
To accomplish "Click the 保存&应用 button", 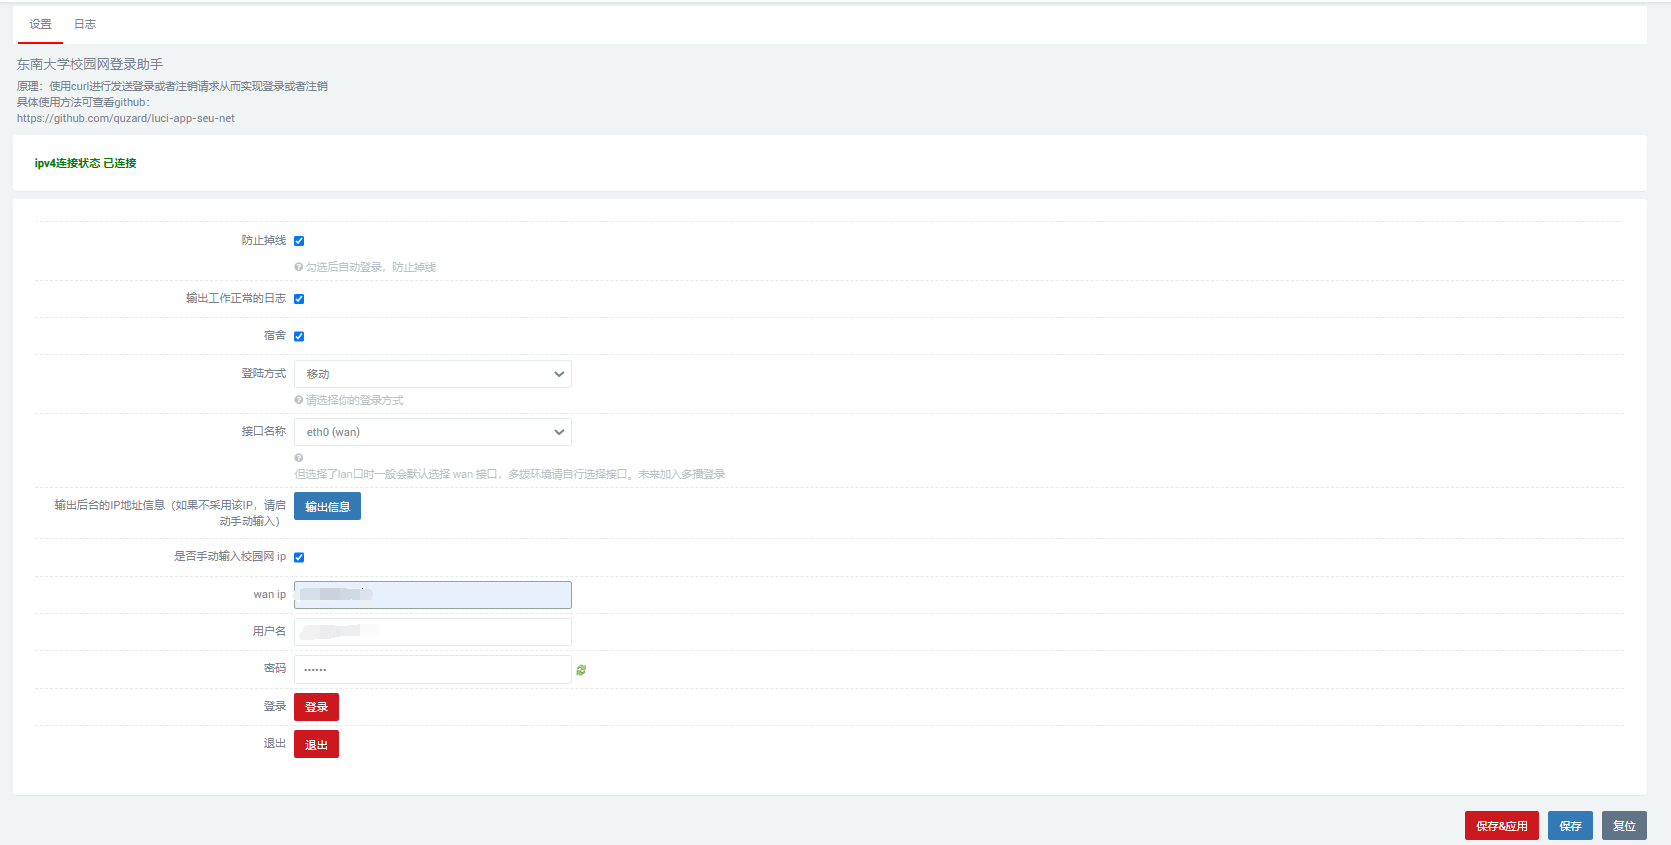I will click(1502, 825).
